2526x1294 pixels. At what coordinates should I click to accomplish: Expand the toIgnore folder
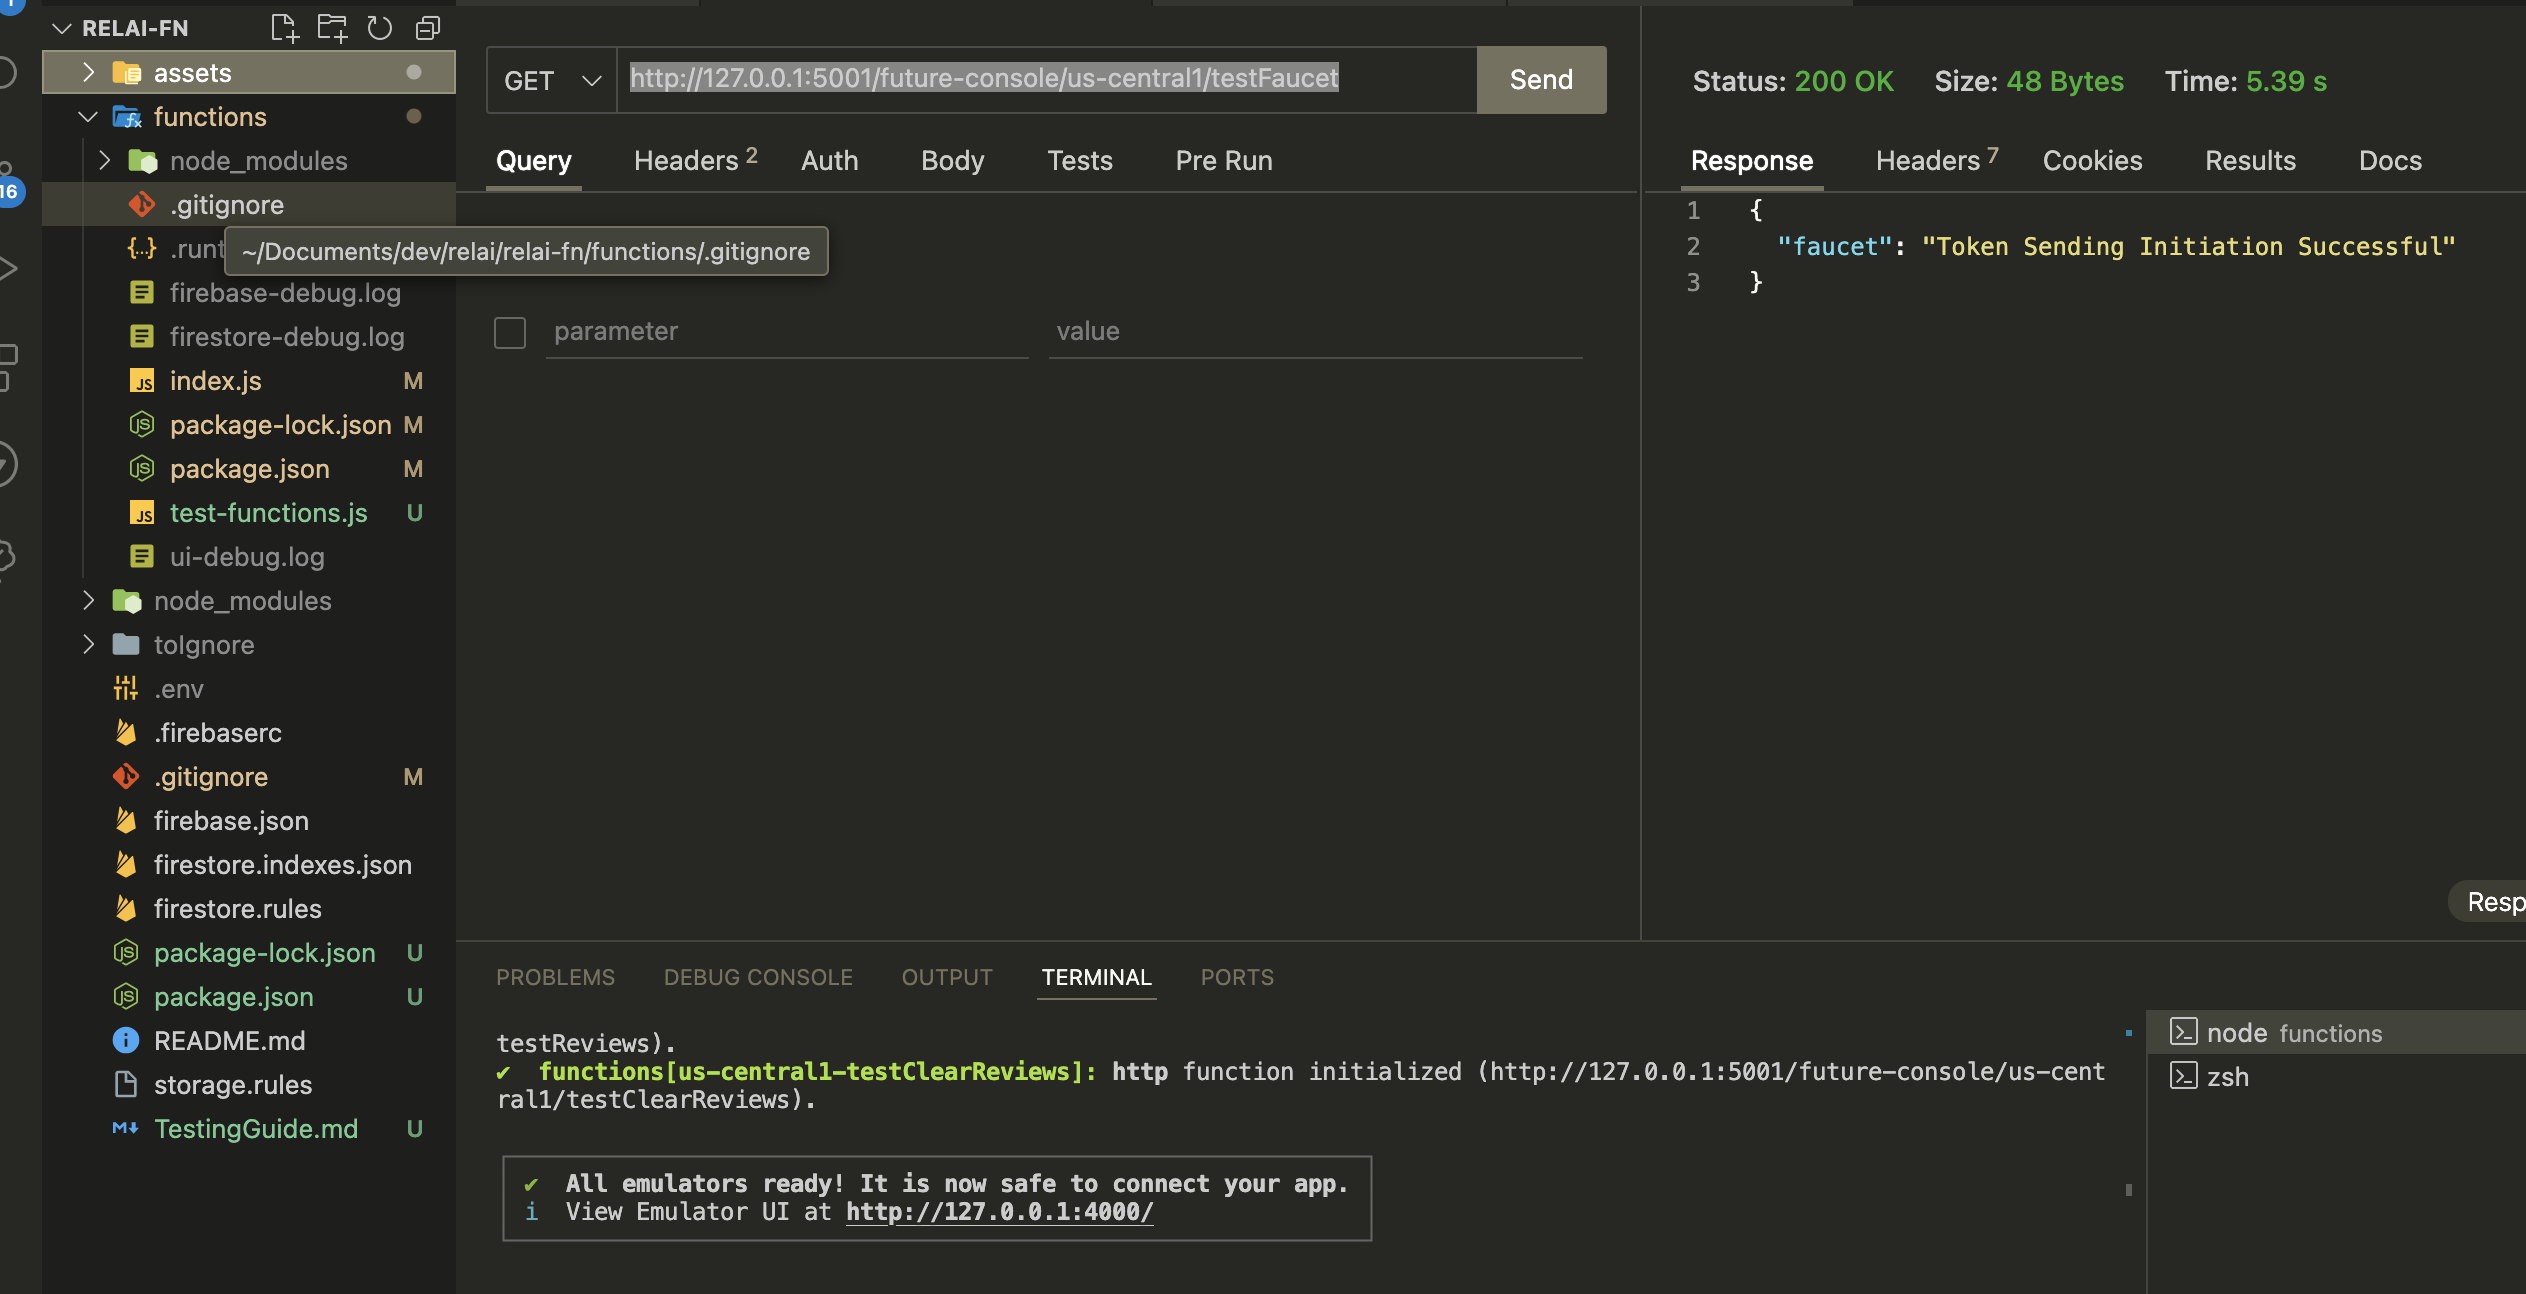88,644
